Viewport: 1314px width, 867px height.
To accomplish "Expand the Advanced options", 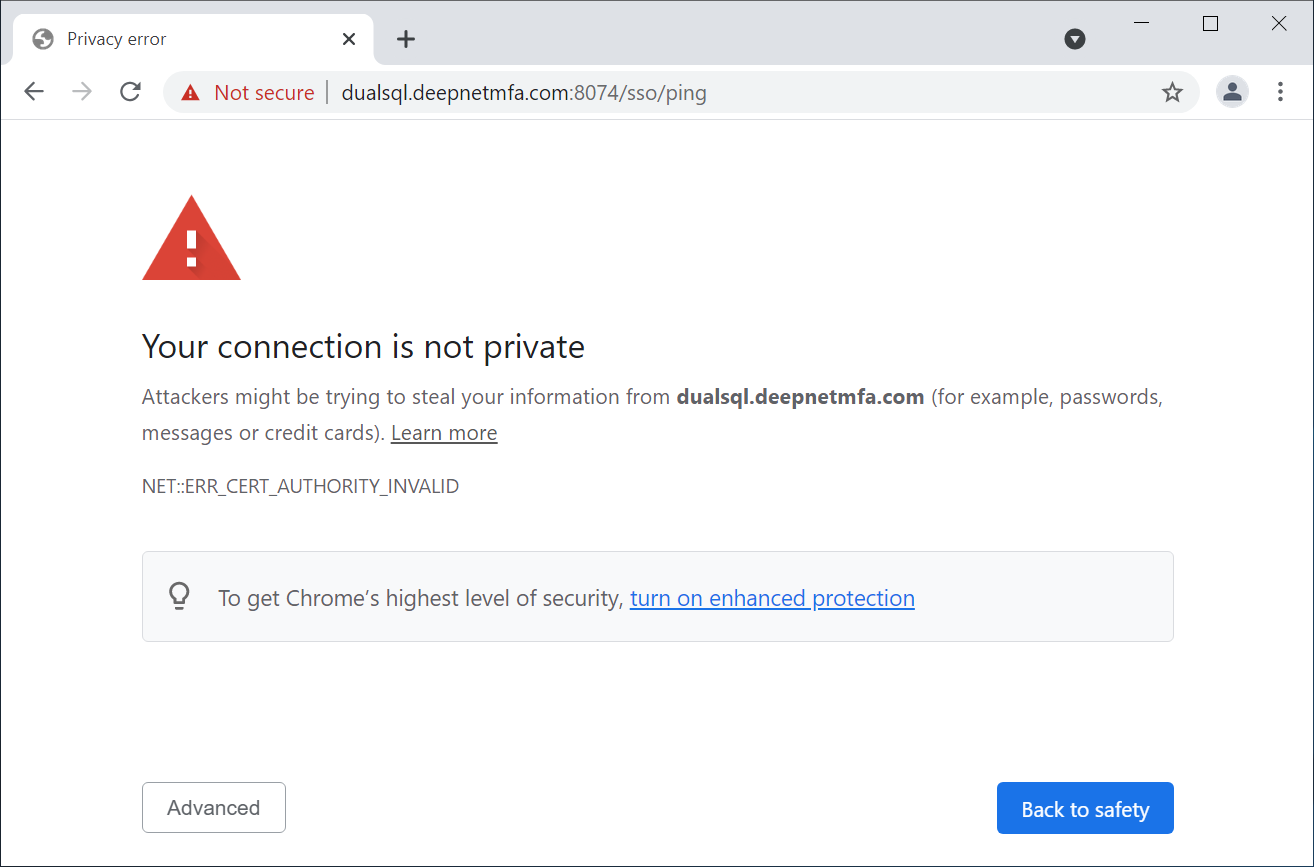I will pos(214,808).
